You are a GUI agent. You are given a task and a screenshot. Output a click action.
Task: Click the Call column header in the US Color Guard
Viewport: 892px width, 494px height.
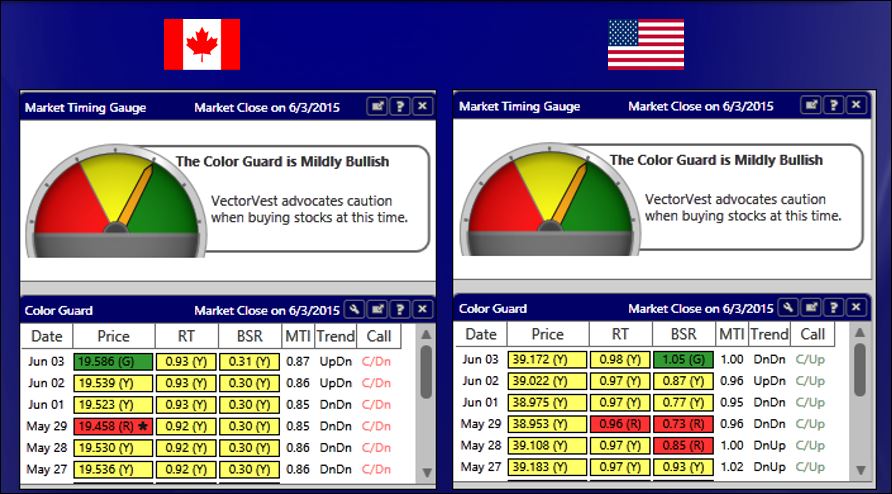[x=813, y=334]
